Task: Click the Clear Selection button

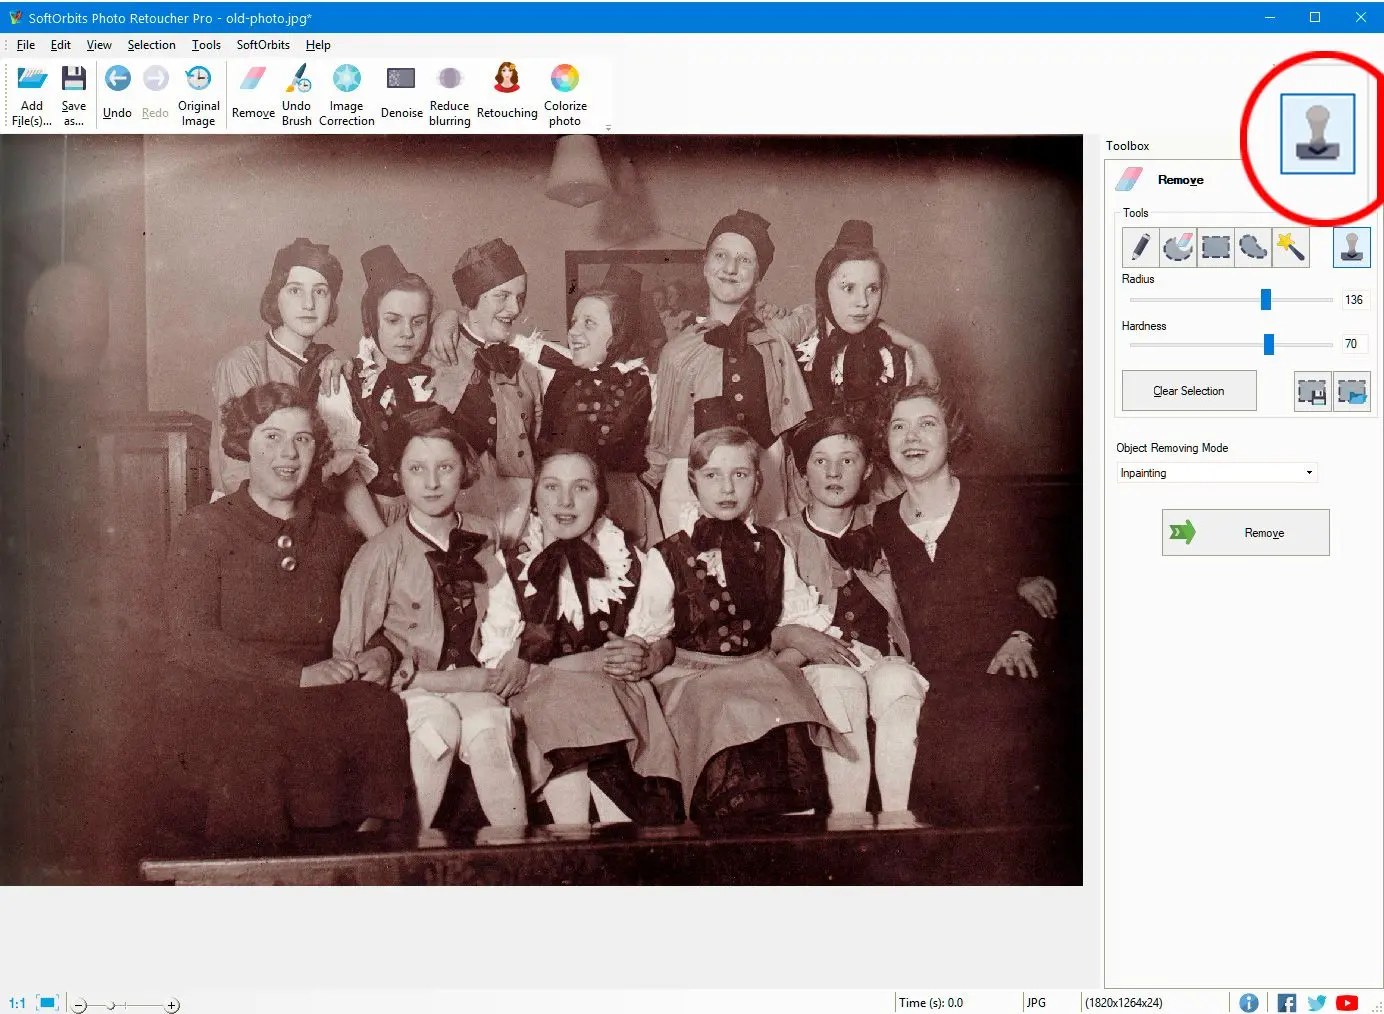Action: 1189,391
